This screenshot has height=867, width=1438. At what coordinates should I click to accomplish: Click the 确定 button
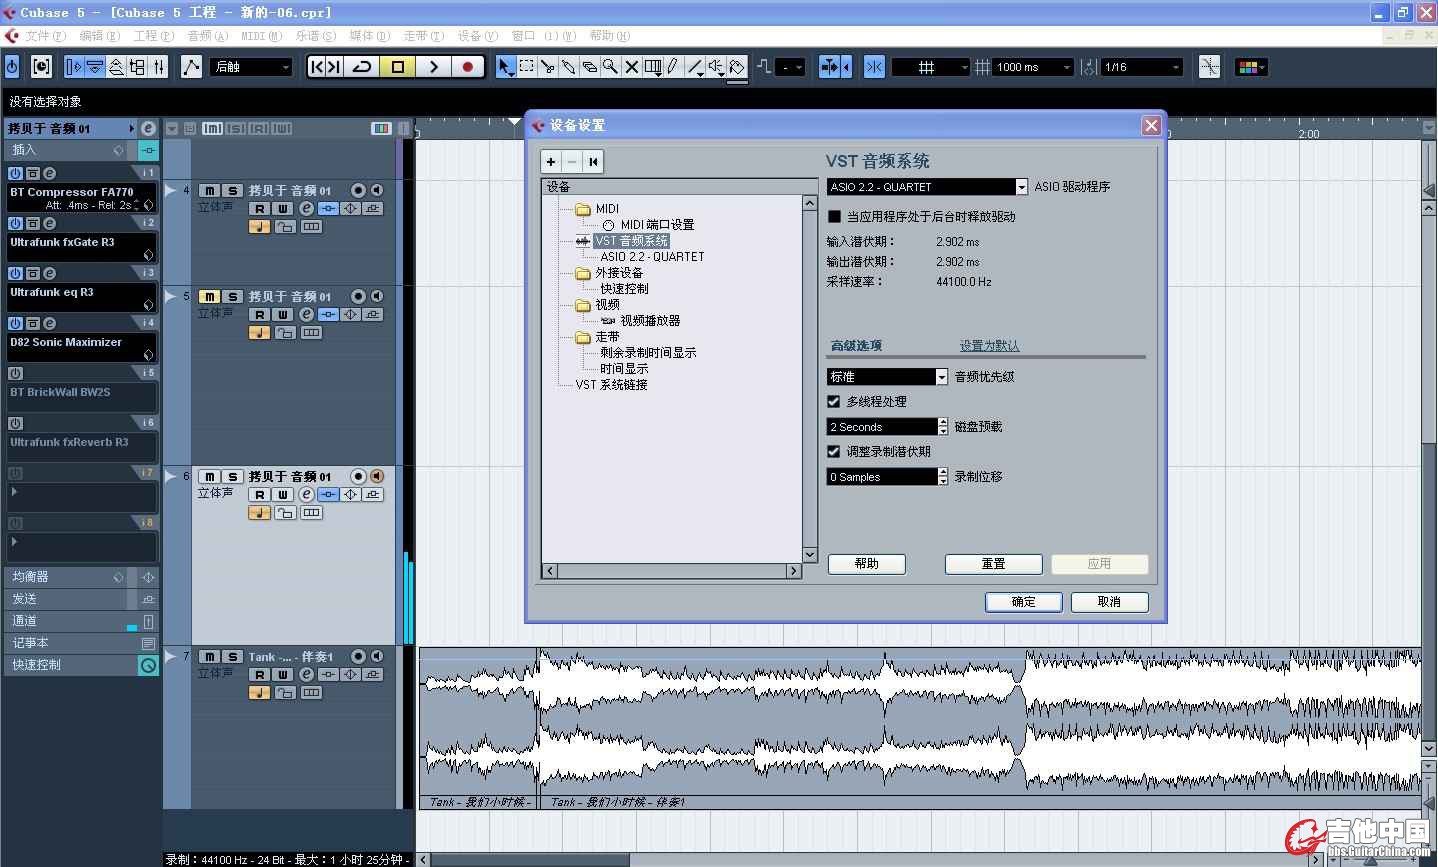pos(1023,602)
